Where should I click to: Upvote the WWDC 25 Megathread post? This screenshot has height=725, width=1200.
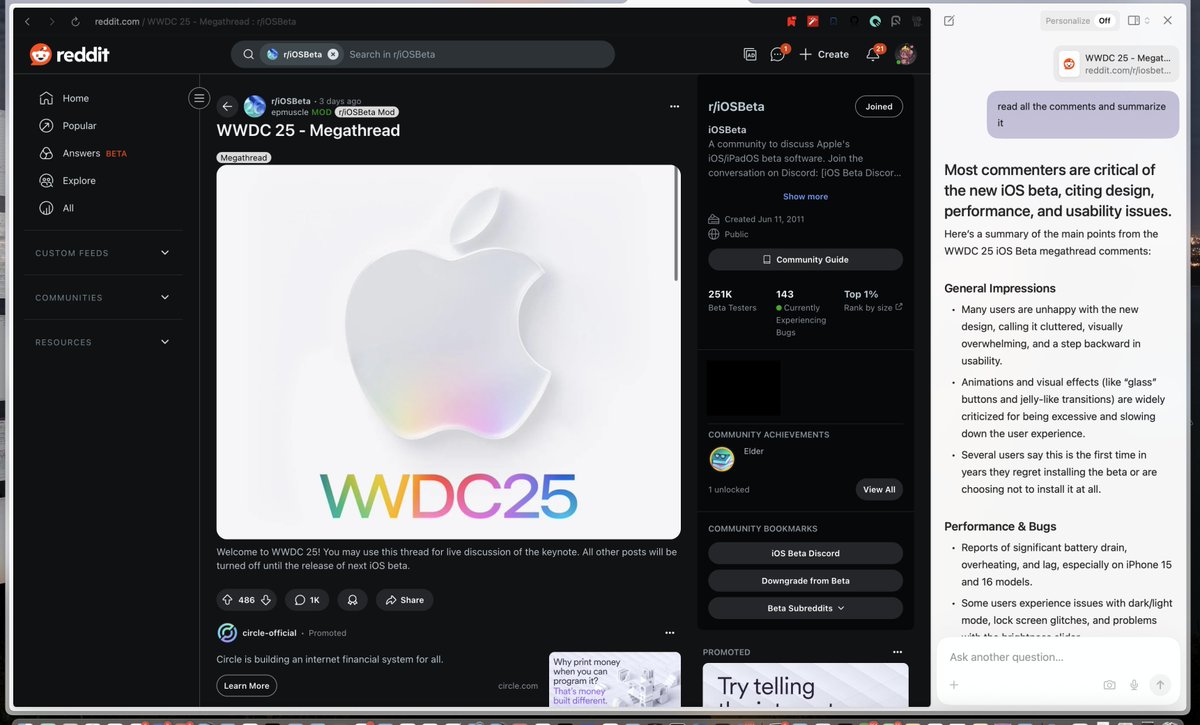(x=227, y=600)
